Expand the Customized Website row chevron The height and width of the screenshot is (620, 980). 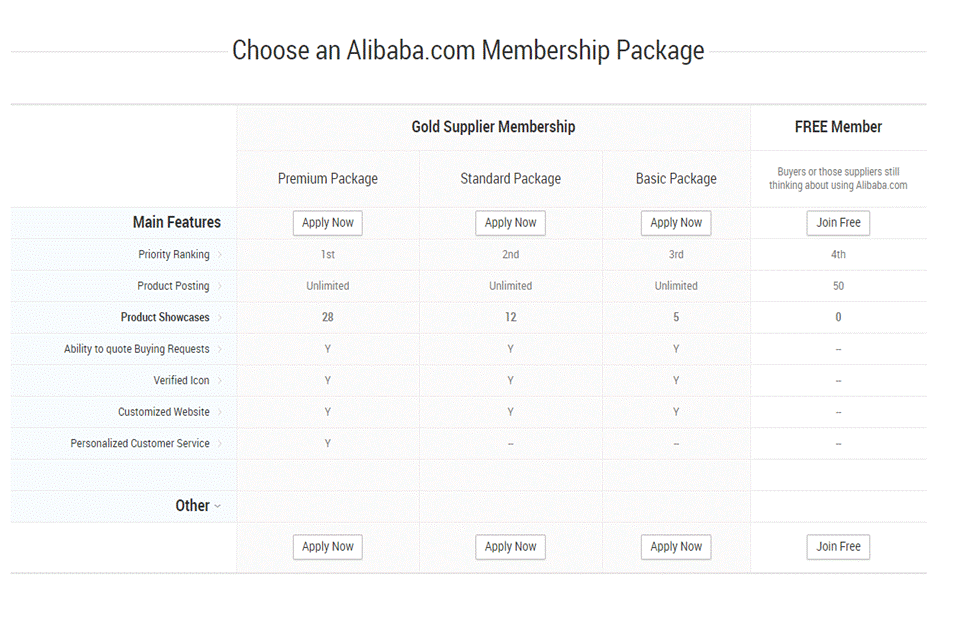click(220, 412)
